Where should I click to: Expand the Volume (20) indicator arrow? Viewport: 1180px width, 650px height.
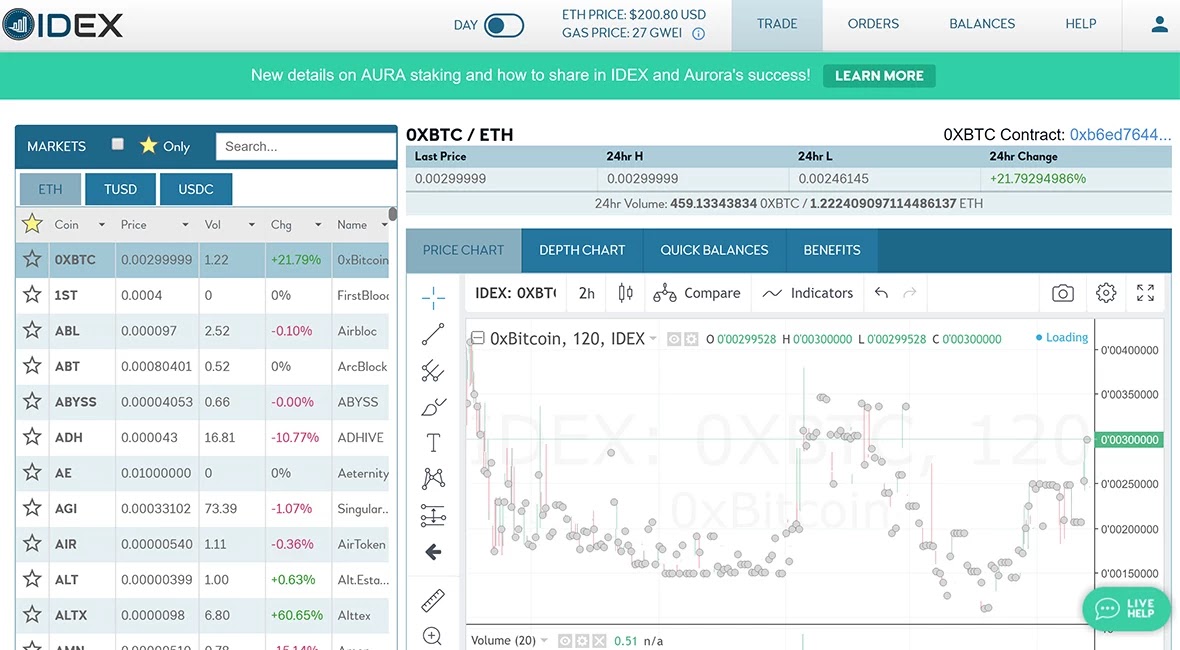click(x=543, y=641)
